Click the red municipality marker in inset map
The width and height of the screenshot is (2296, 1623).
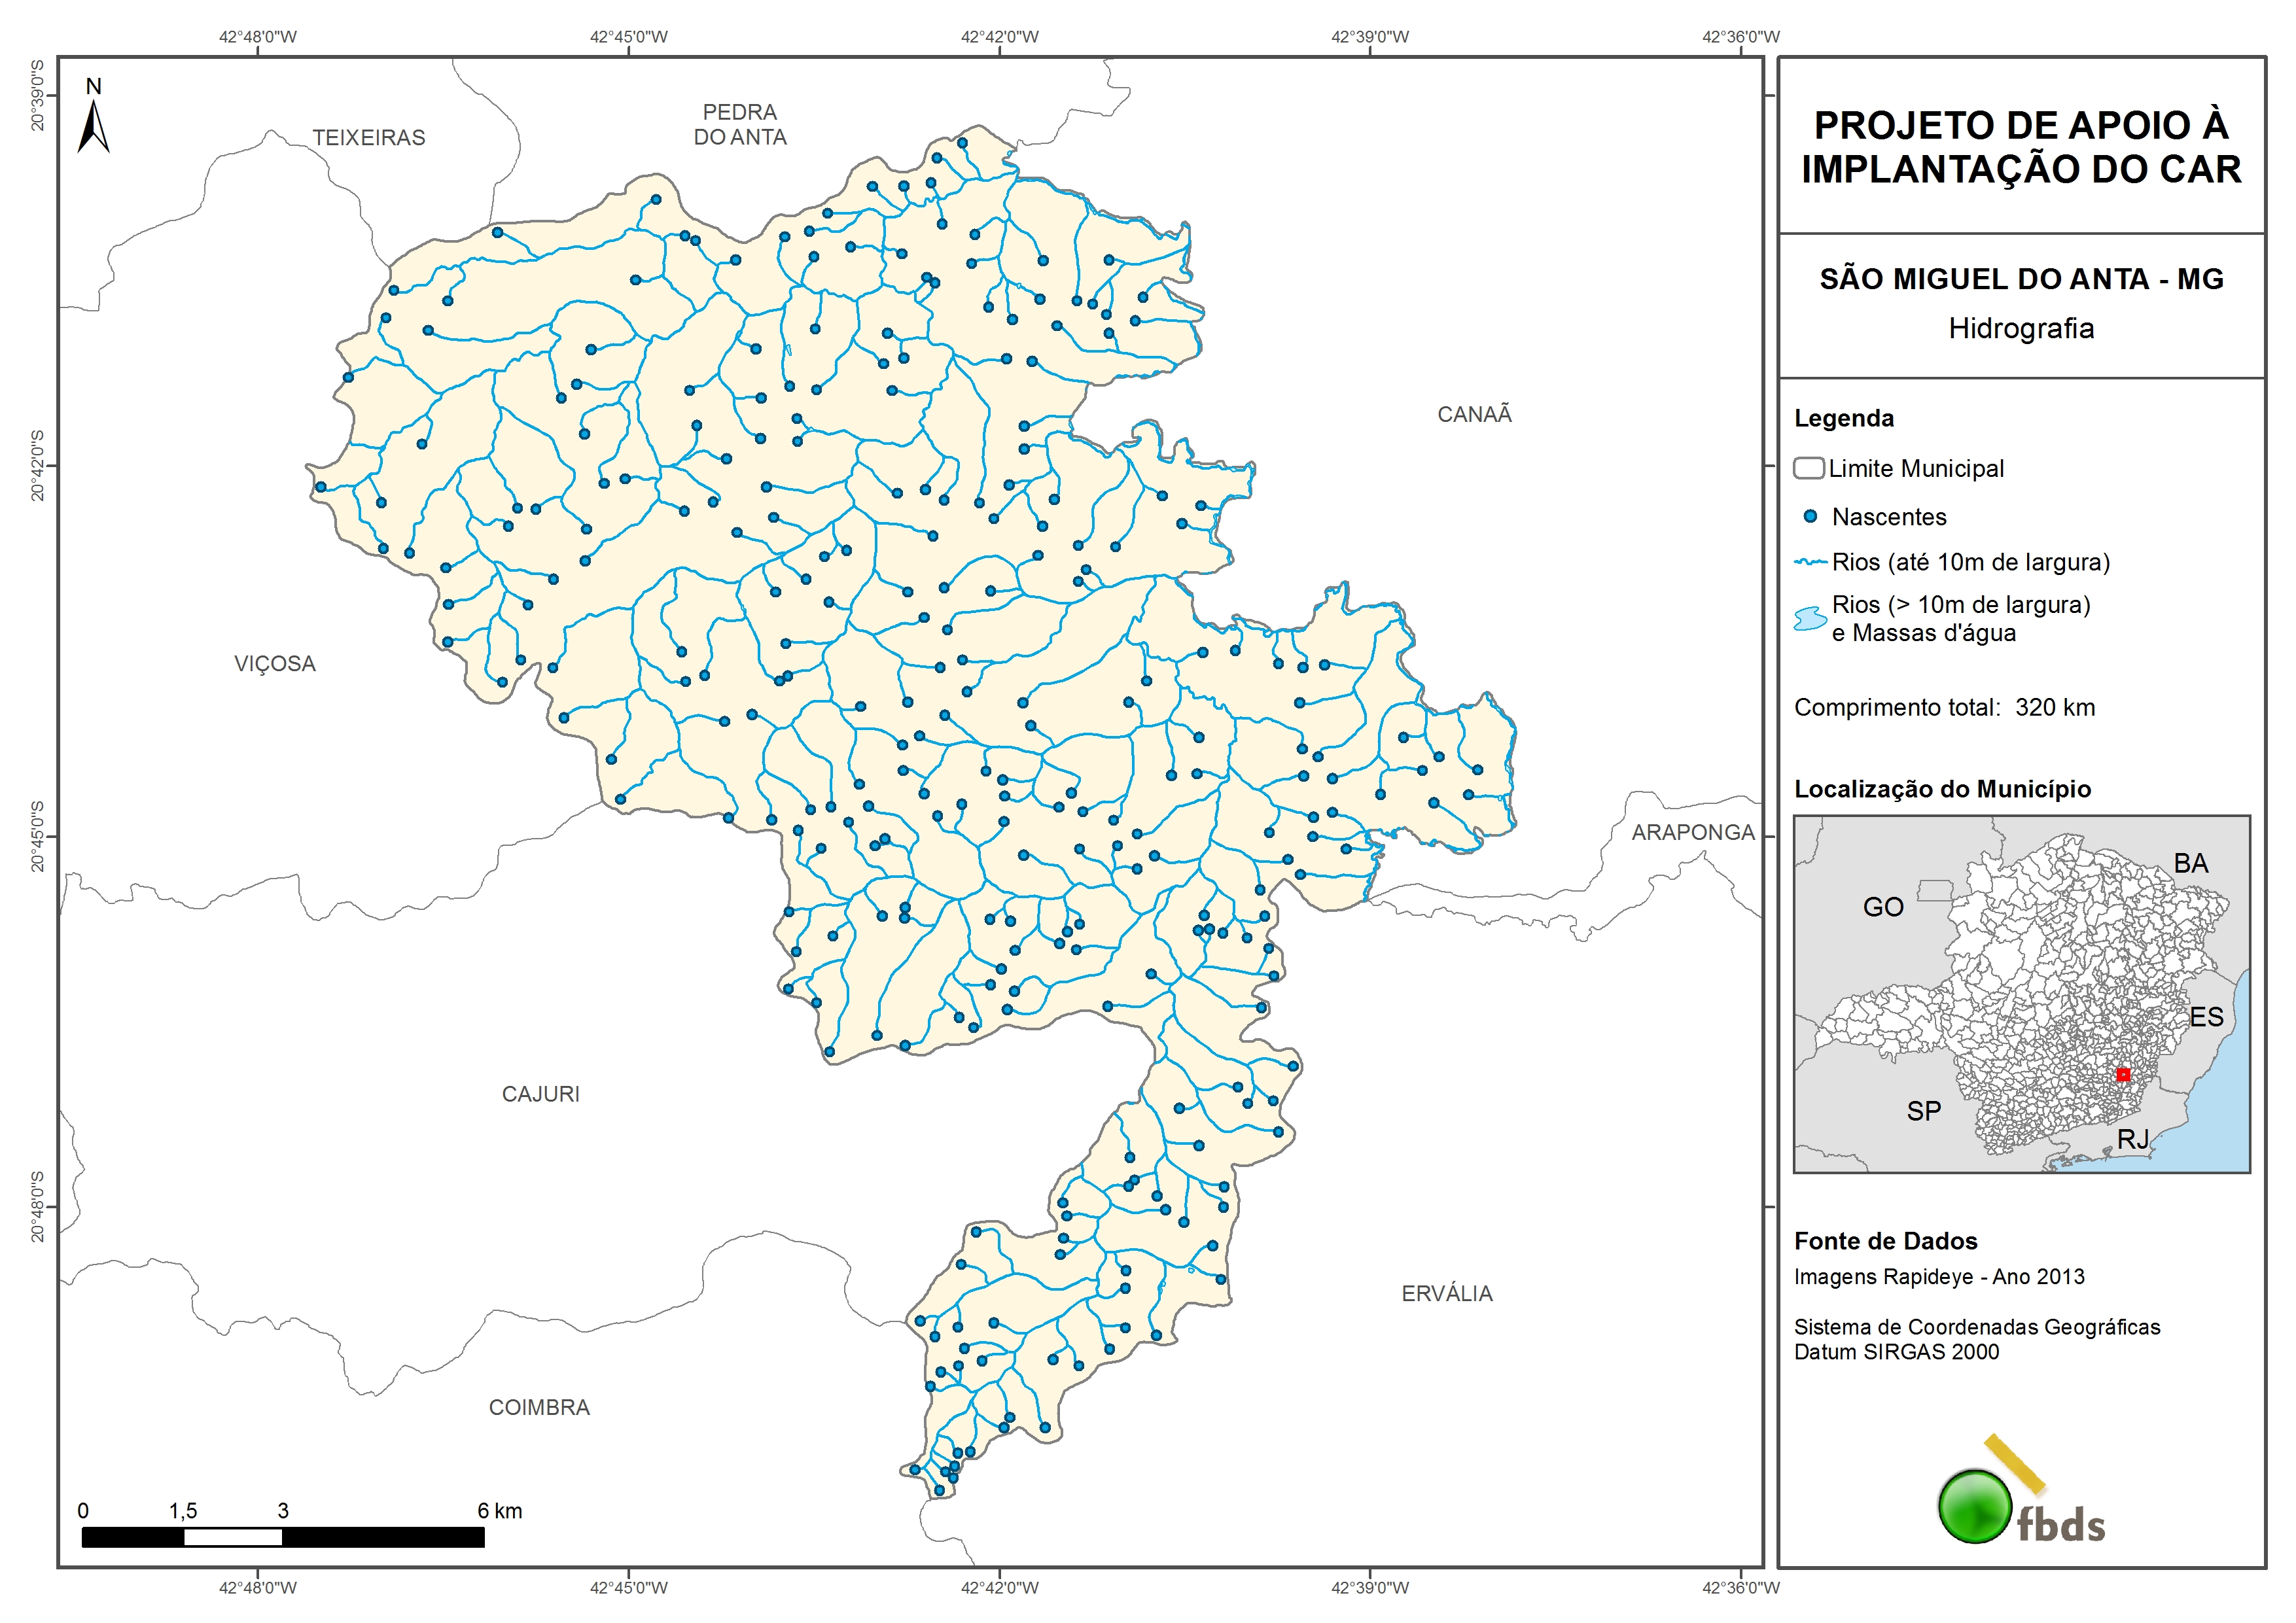tap(2123, 1075)
